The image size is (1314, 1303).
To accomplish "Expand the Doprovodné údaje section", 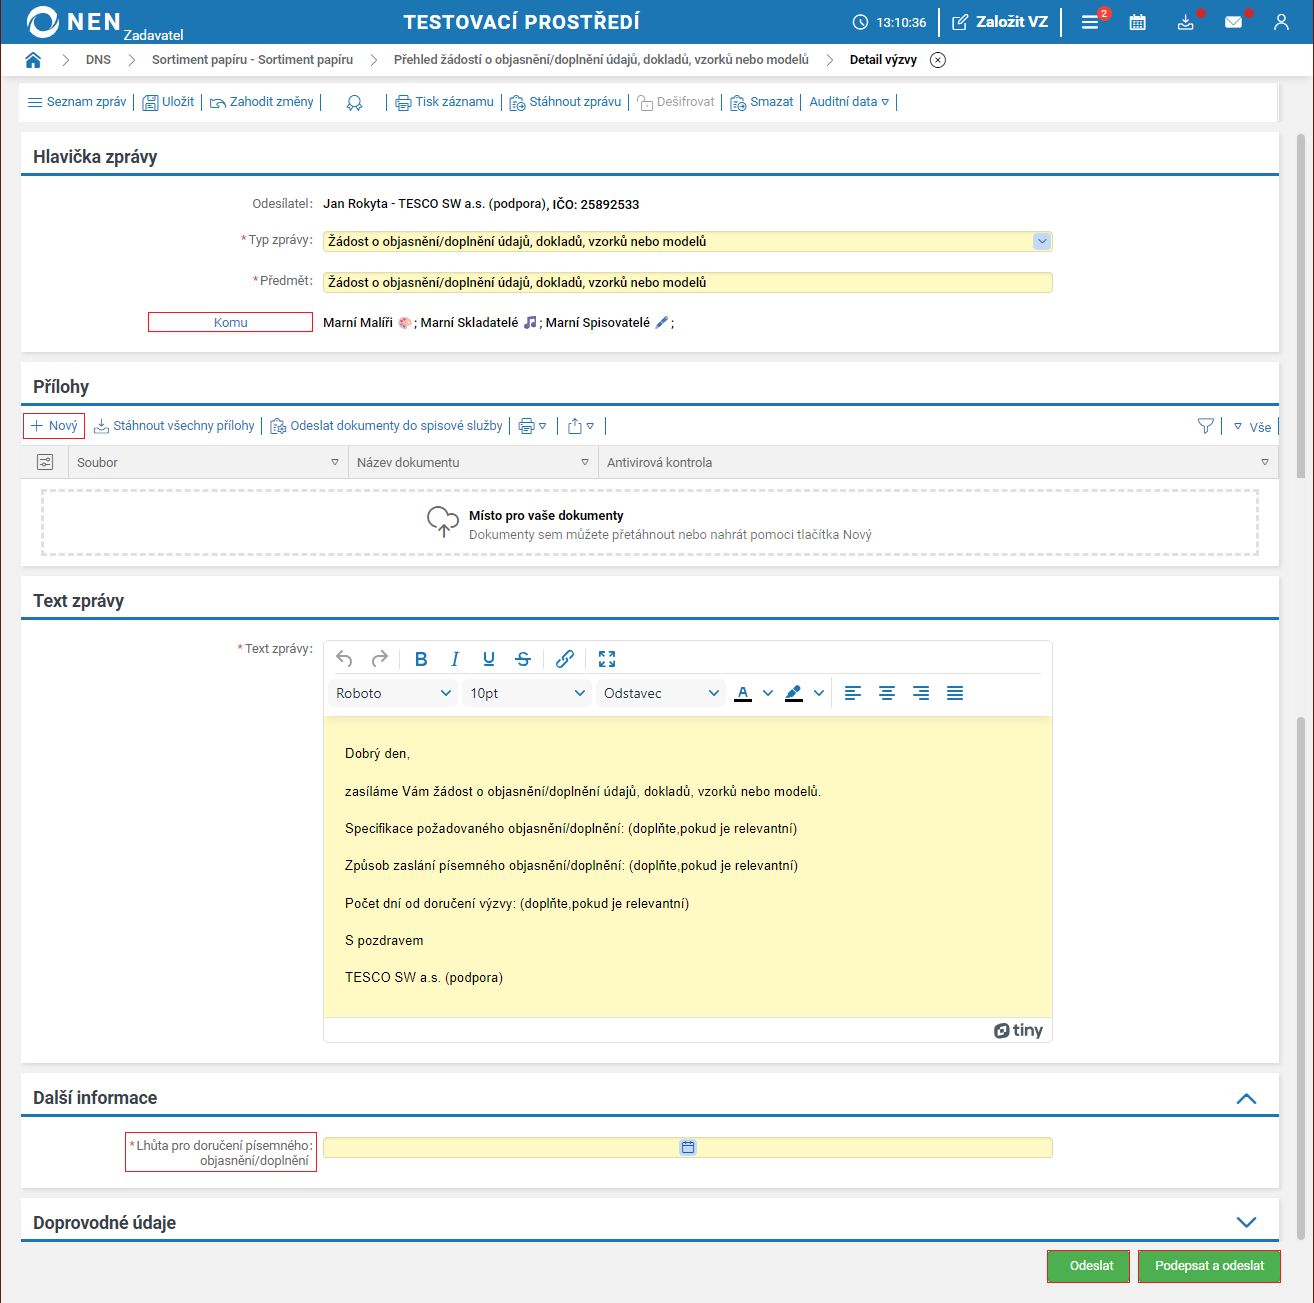I will 1246,1222.
